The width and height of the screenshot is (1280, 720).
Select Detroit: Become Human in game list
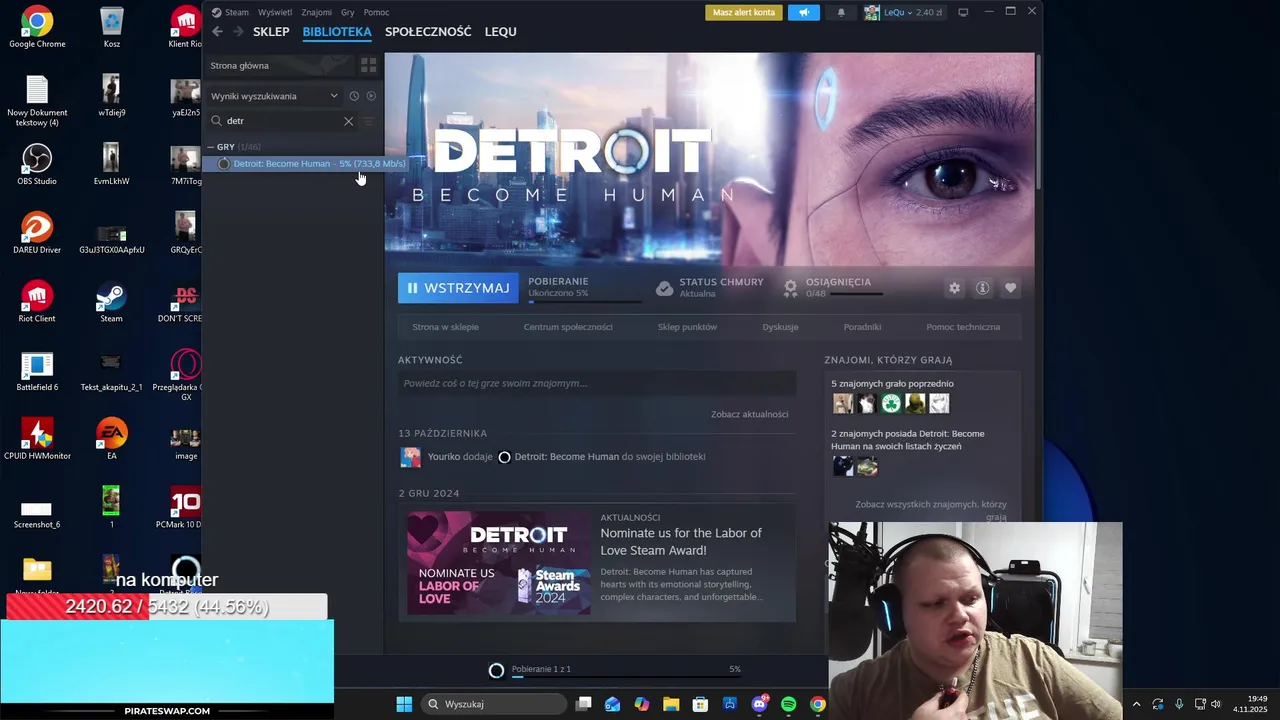(x=292, y=164)
